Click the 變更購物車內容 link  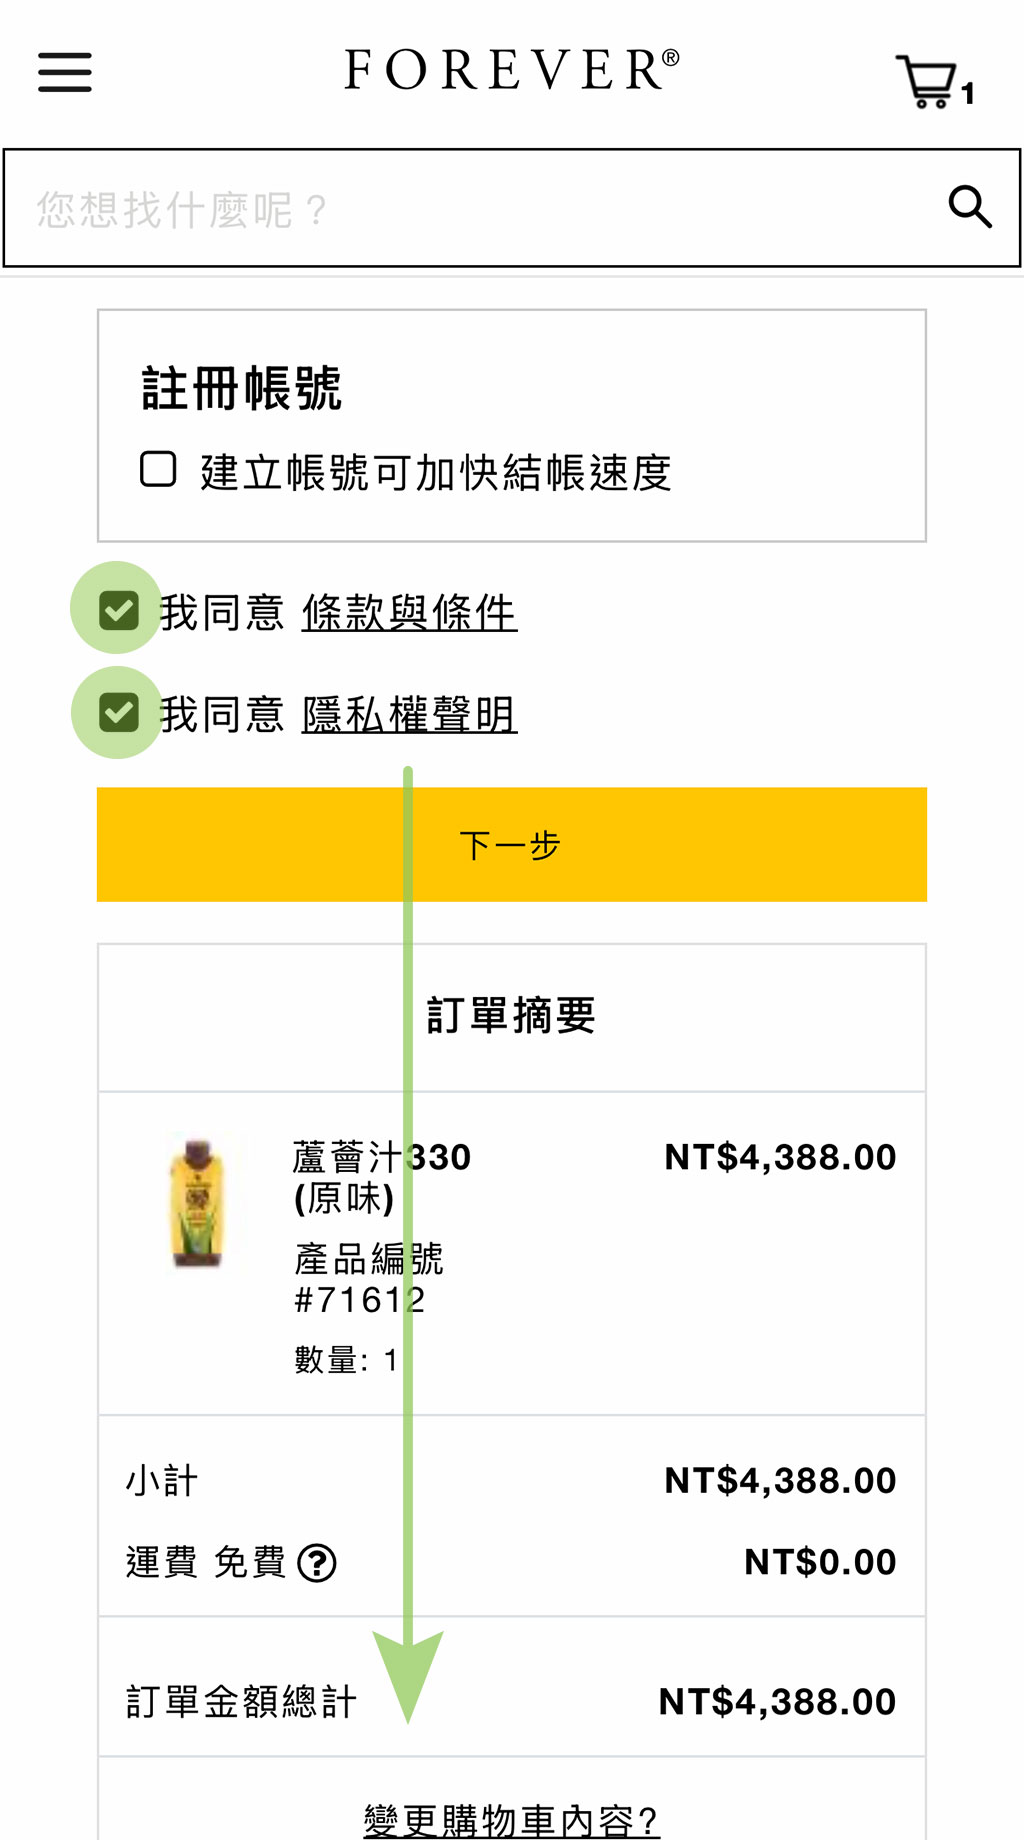click(511, 1820)
